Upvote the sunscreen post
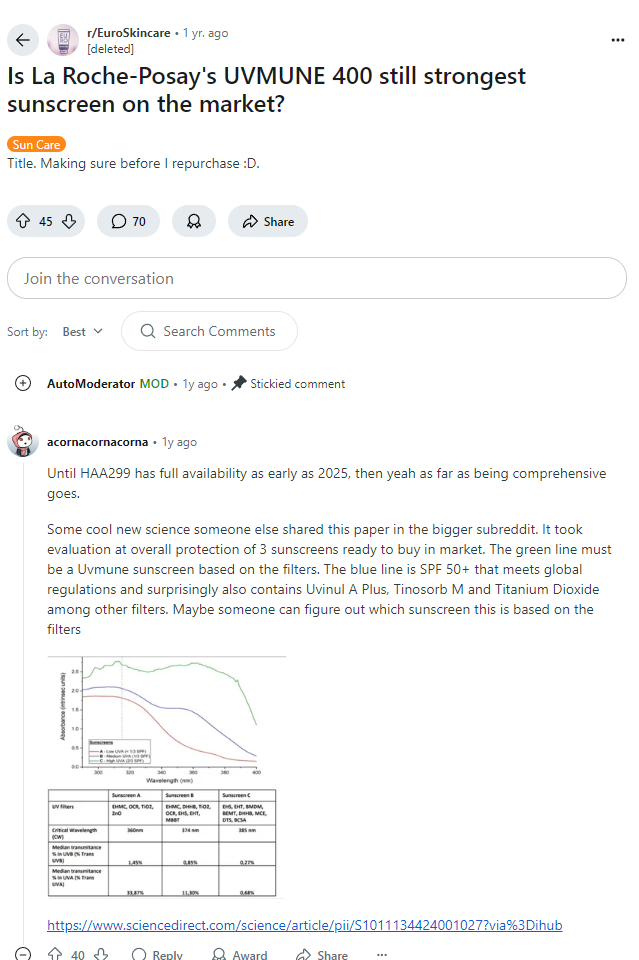 tap(22, 221)
